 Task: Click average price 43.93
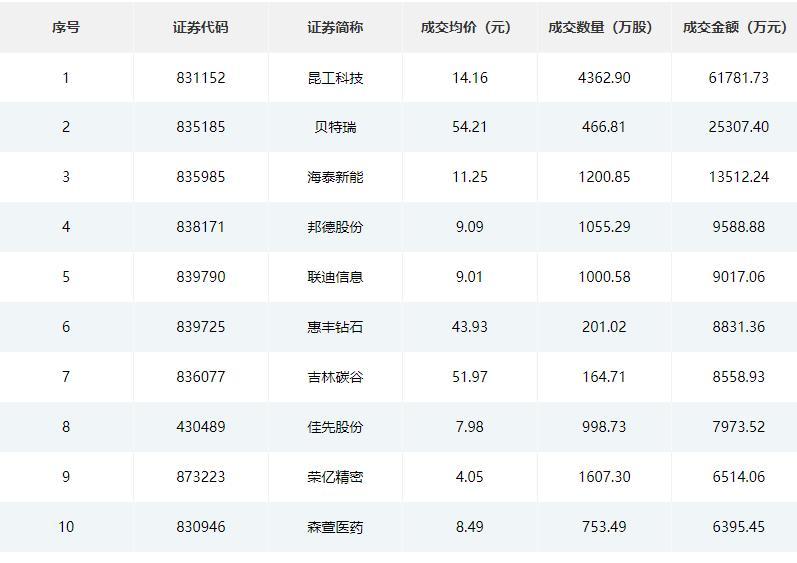470,327
